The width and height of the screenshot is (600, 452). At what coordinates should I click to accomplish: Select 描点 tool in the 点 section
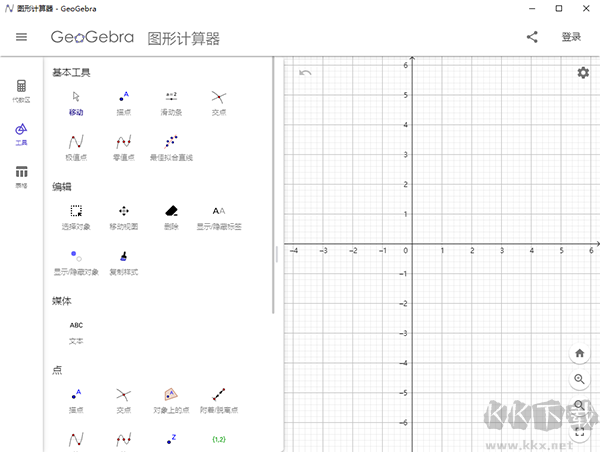coord(76,401)
